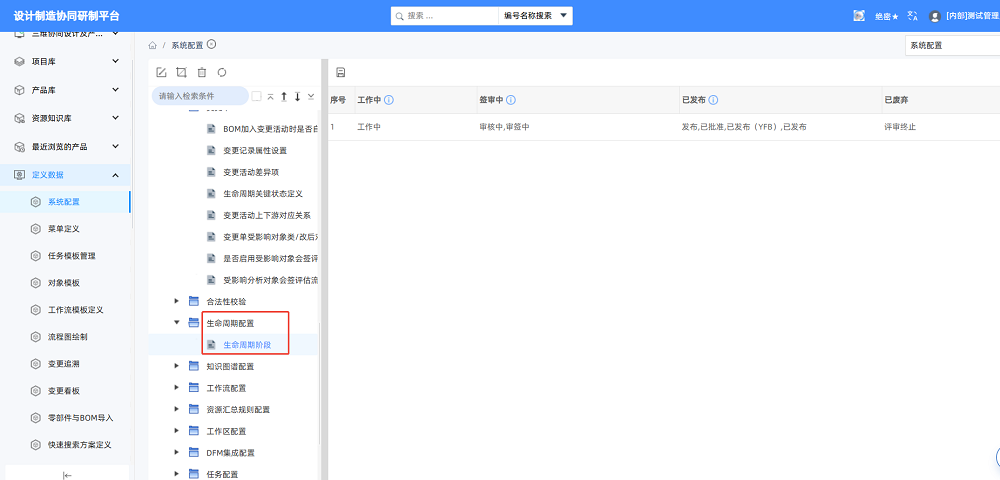Click the 评审终止 table cell
1000x480 pixels.
tap(900, 127)
